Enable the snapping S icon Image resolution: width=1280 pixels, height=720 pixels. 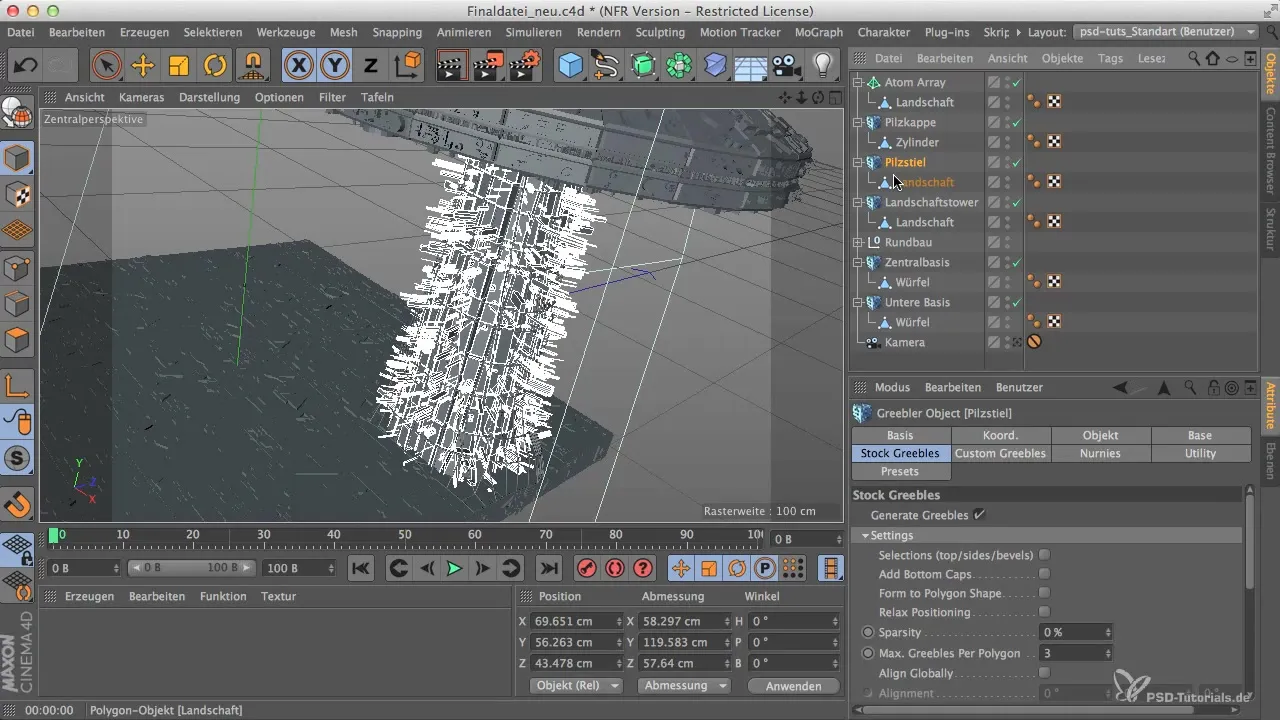click(x=18, y=457)
